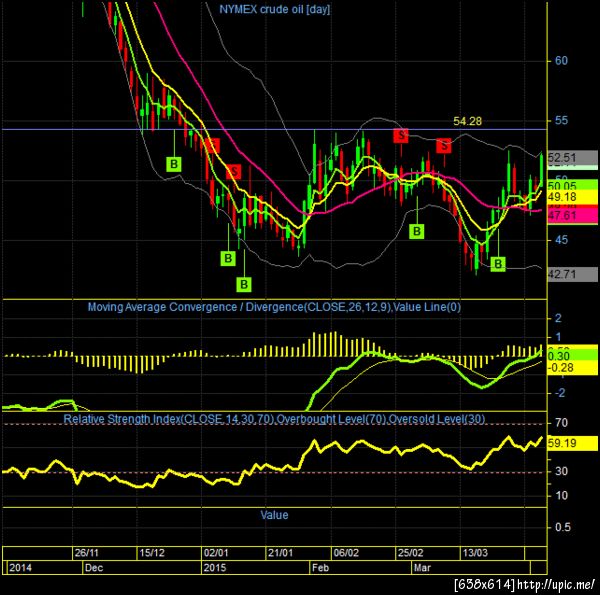
Task: Click the rightmost red S sell marker
Action: tap(444, 145)
